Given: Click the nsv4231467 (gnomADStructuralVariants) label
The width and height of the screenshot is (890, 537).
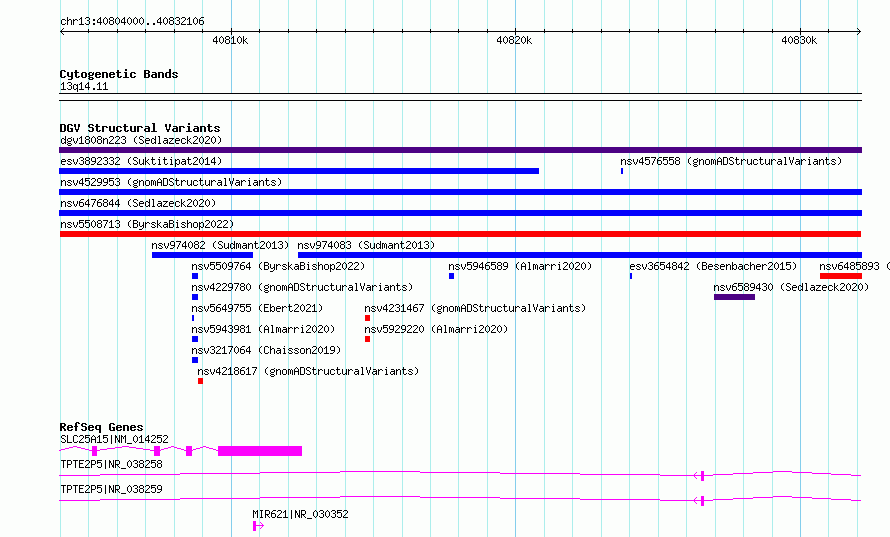Looking at the screenshot, I should pos(475,308).
